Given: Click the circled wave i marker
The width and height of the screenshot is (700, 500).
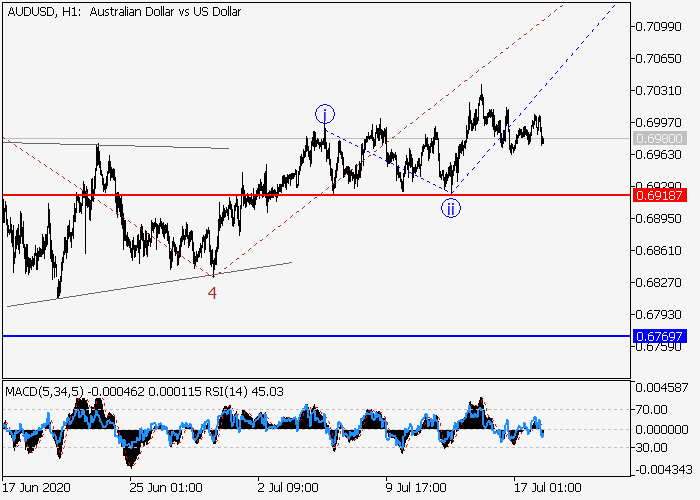Looking at the screenshot, I should point(324,114).
